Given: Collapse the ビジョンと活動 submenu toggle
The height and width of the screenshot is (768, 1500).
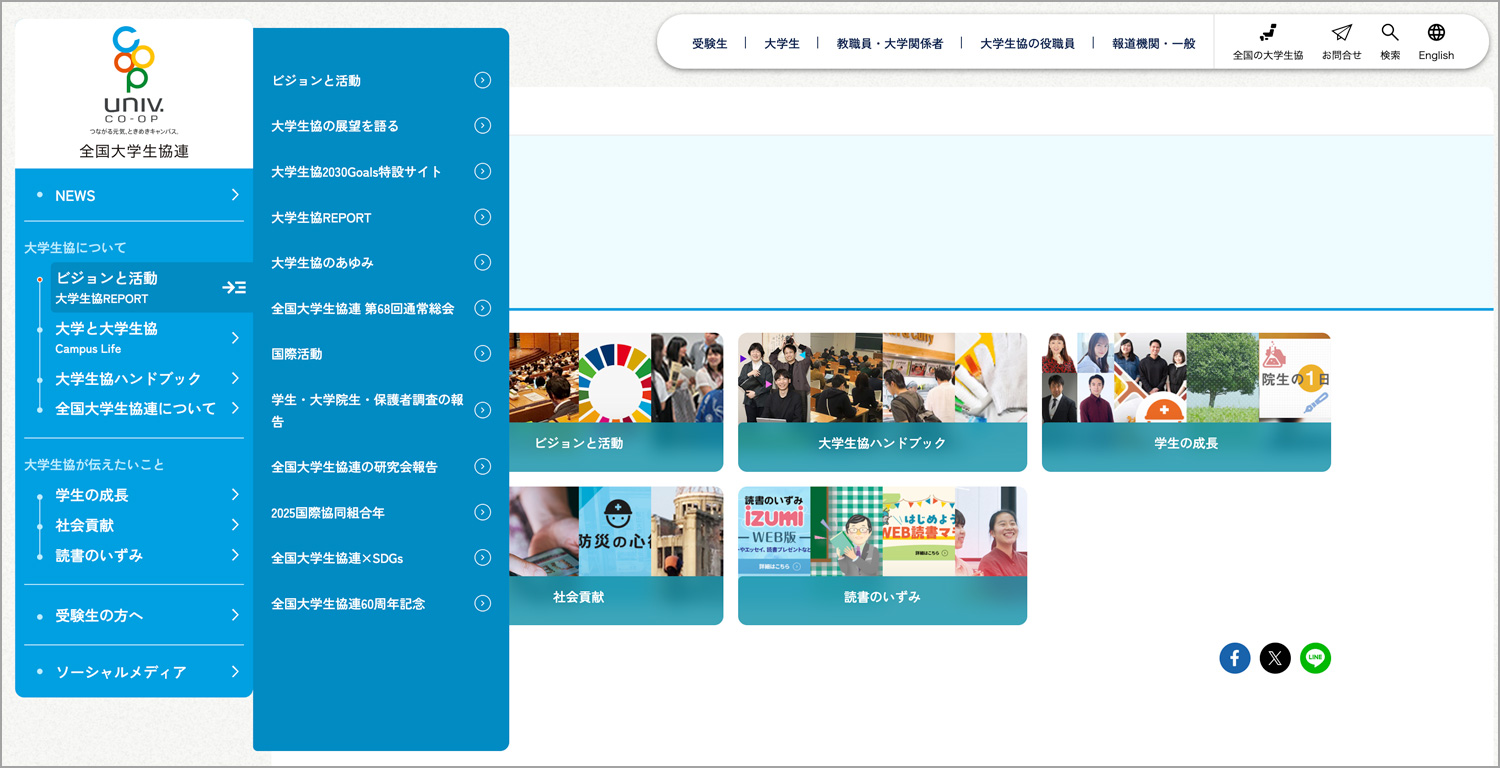Looking at the screenshot, I should [x=234, y=288].
